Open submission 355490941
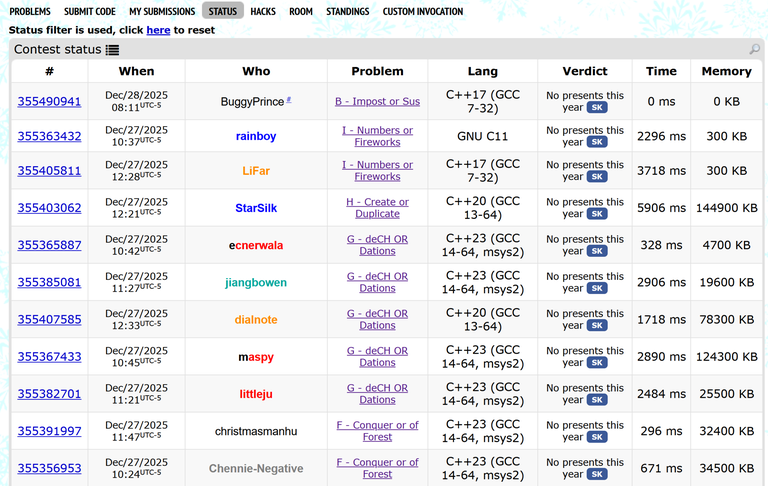The width and height of the screenshot is (768, 486). coord(49,102)
